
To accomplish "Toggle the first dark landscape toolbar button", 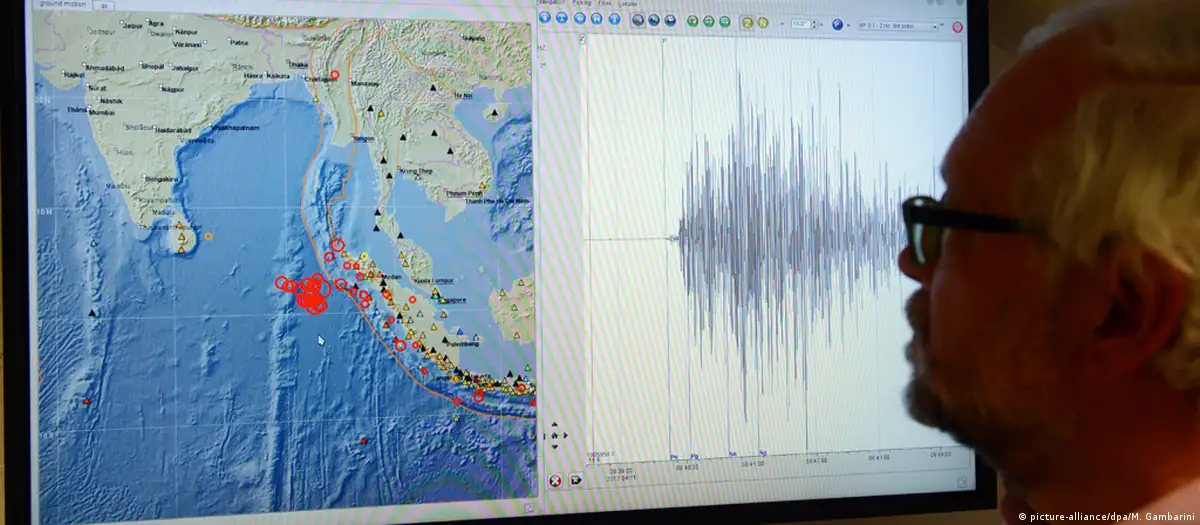I will pos(637,20).
